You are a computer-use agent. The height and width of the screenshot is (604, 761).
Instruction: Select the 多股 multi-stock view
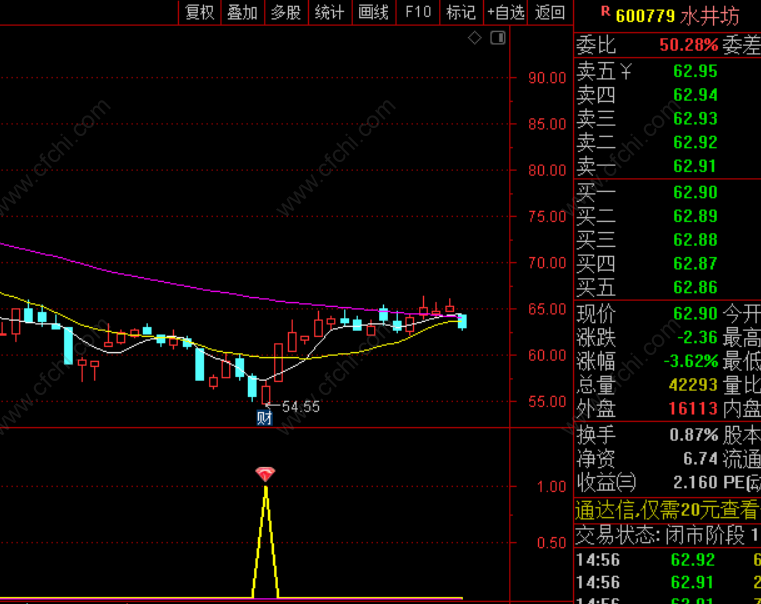(286, 12)
